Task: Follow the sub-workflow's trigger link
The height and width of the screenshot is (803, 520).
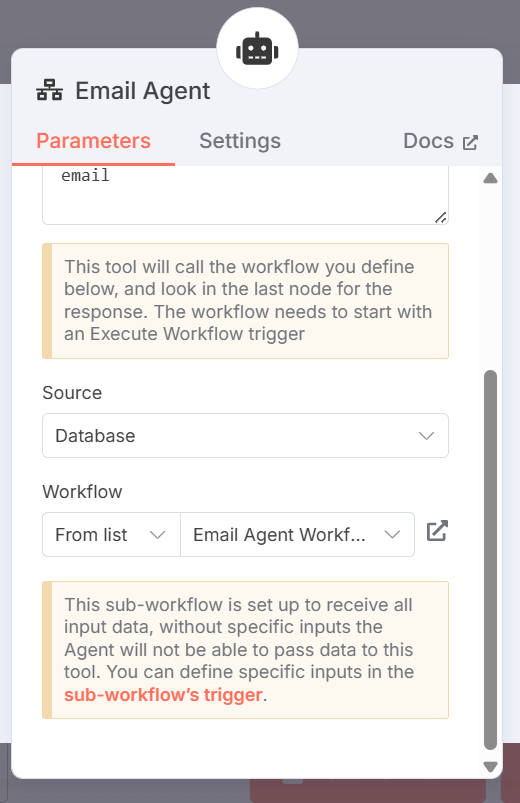Action: pos(163,694)
